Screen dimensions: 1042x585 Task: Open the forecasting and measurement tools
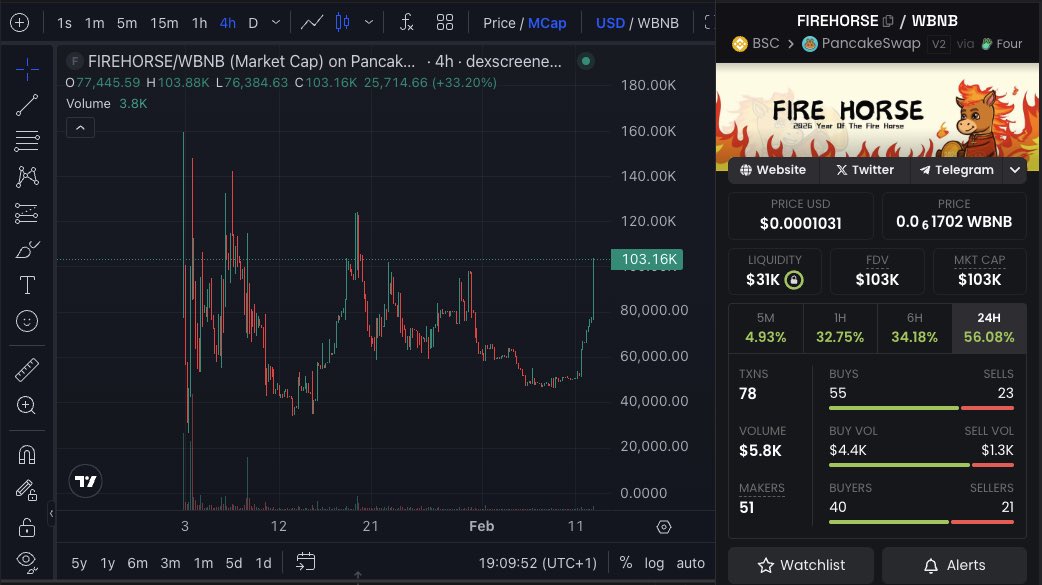[27, 213]
